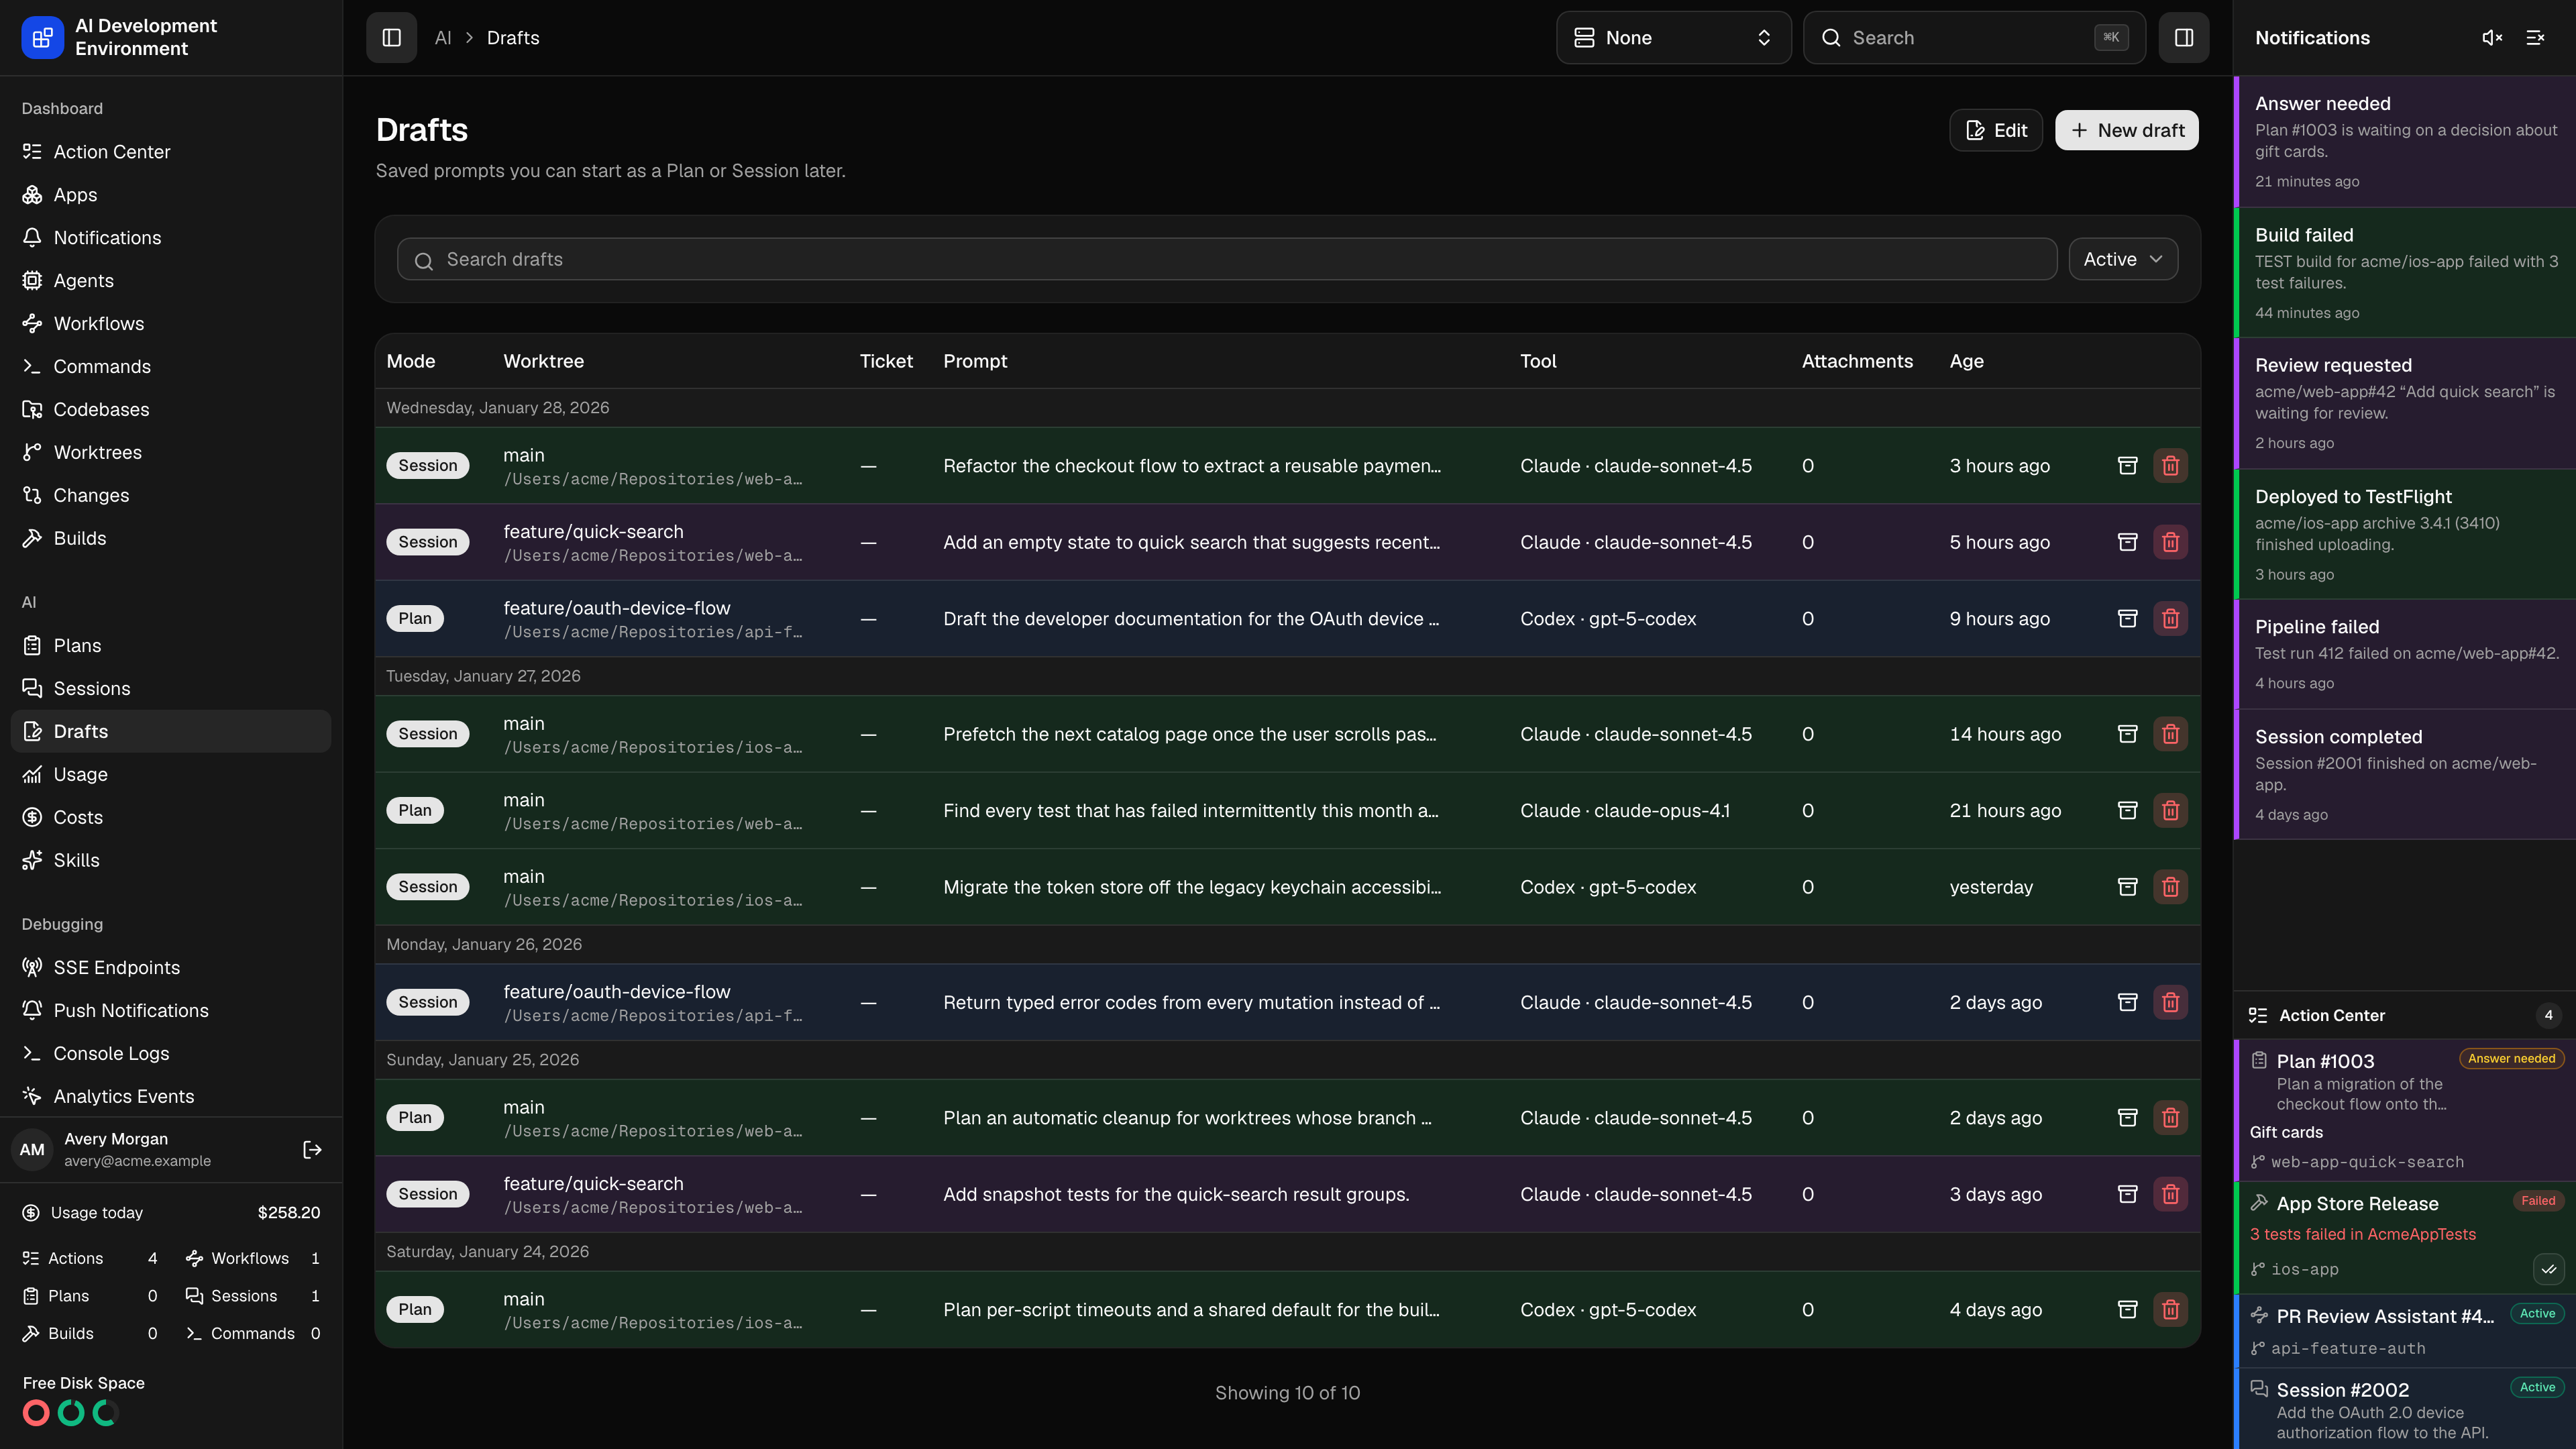The height and width of the screenshot is (1449, 2576).
Task: Archive the Plan automatic cleanup draft
Action: coord(2127,1118)
